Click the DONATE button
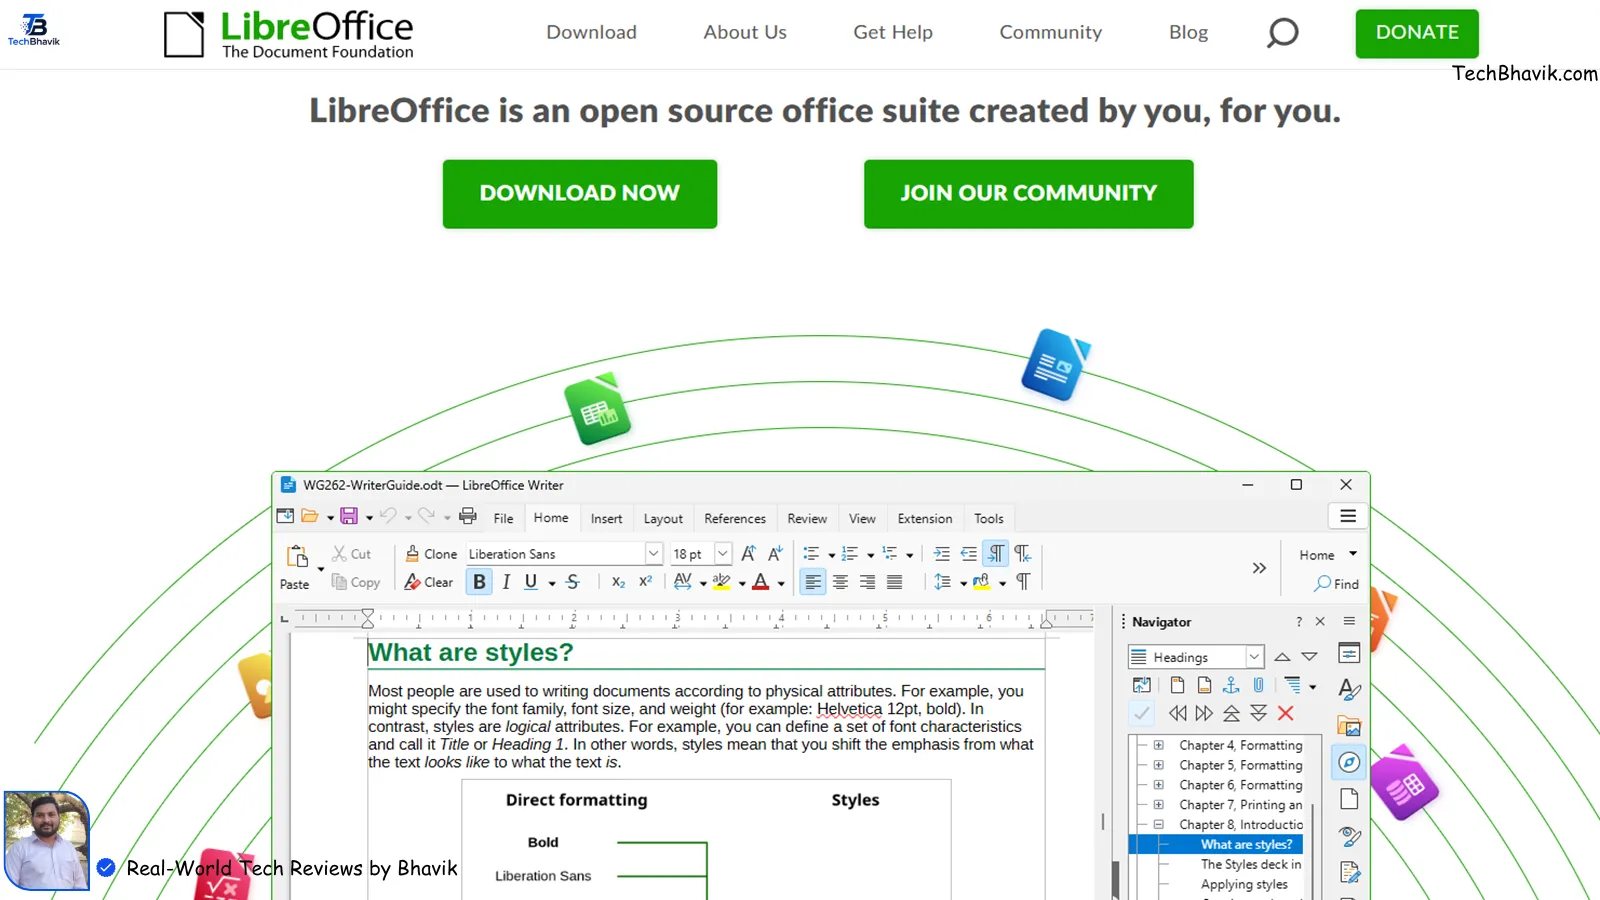Screen dimensions: 1600x900 [1417, 33]
